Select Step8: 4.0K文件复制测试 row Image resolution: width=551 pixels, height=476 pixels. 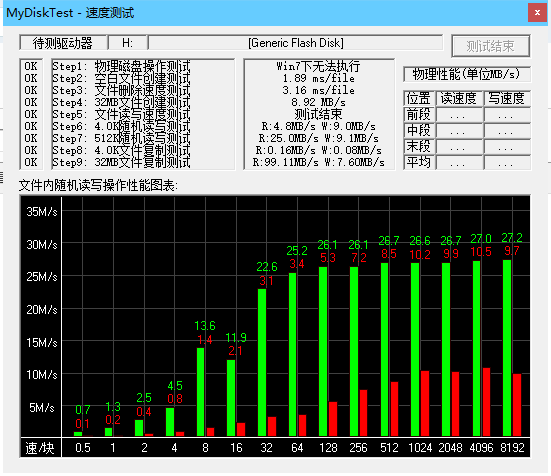coord(122,150)
